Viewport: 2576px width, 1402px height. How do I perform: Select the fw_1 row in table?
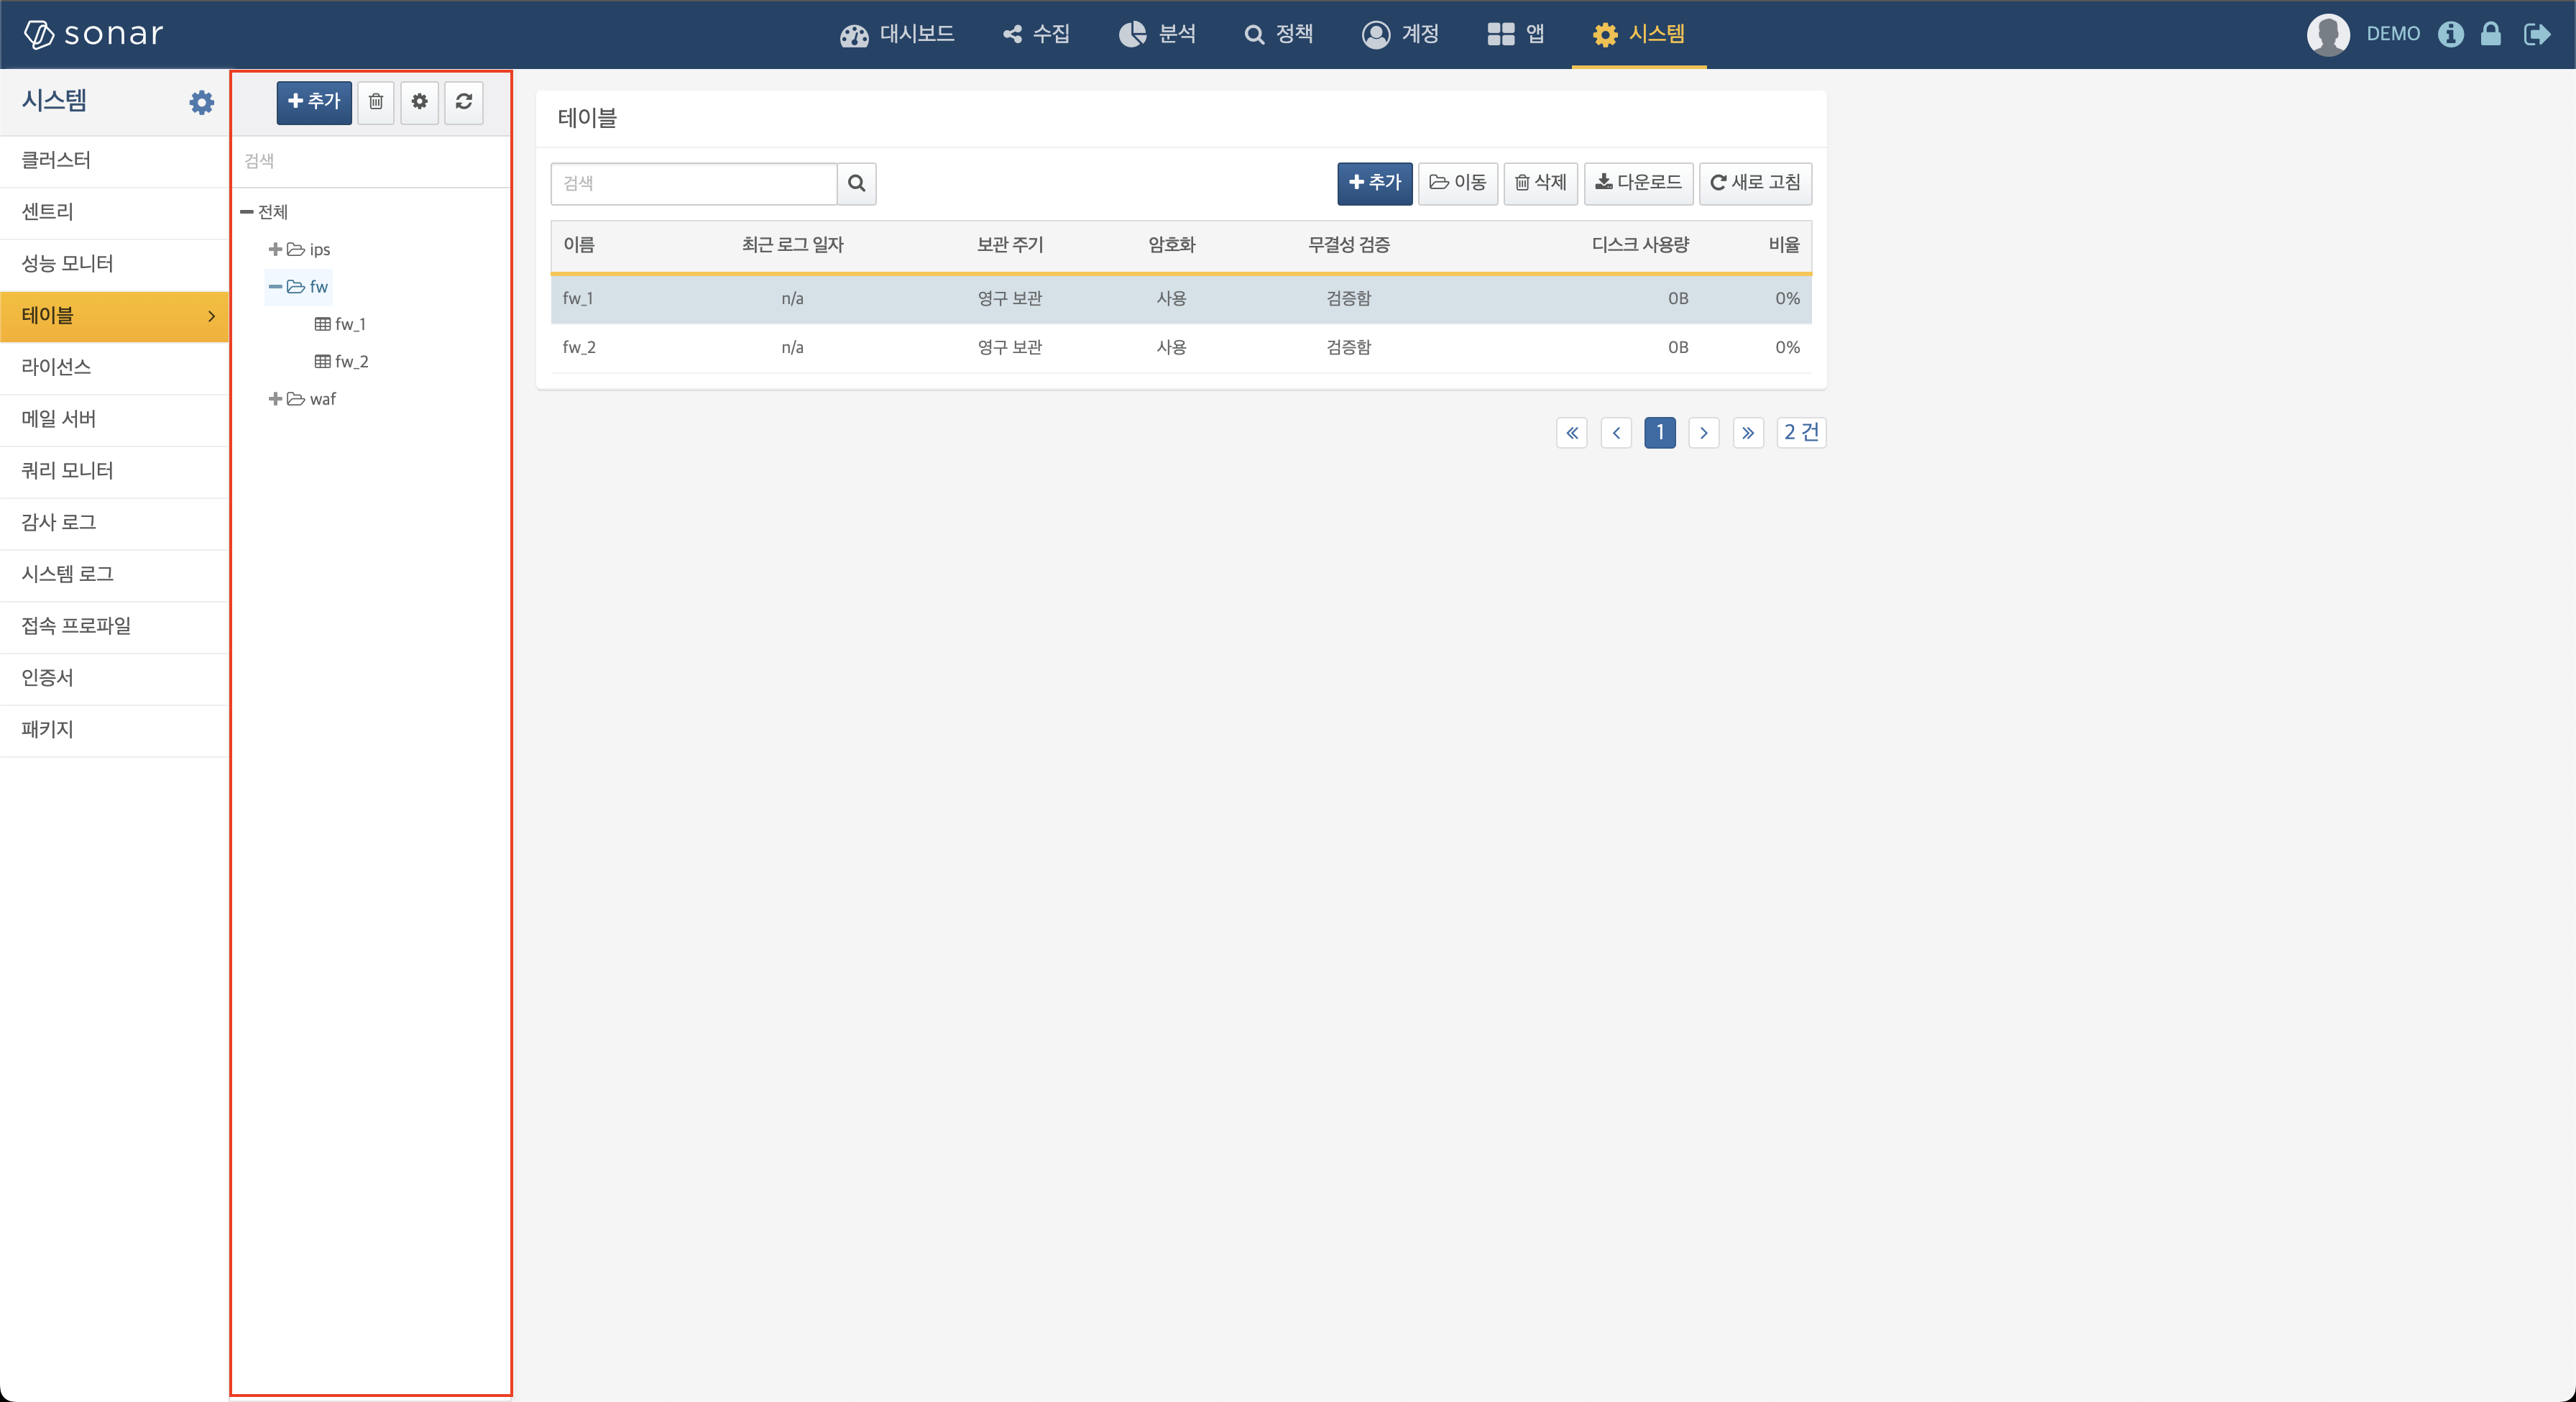pos(1181,299)
